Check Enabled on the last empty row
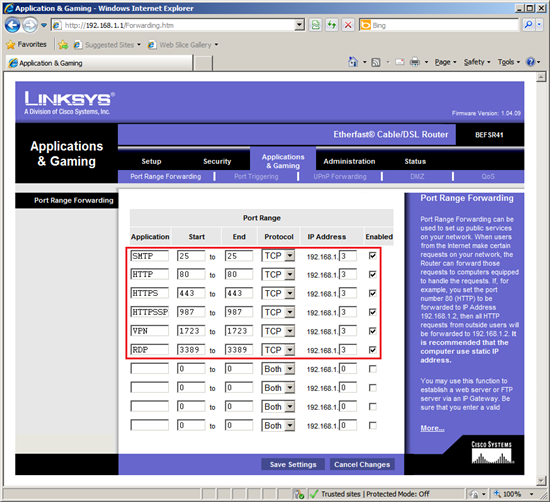This screenshot has width=550, height=502. [373, 426]
